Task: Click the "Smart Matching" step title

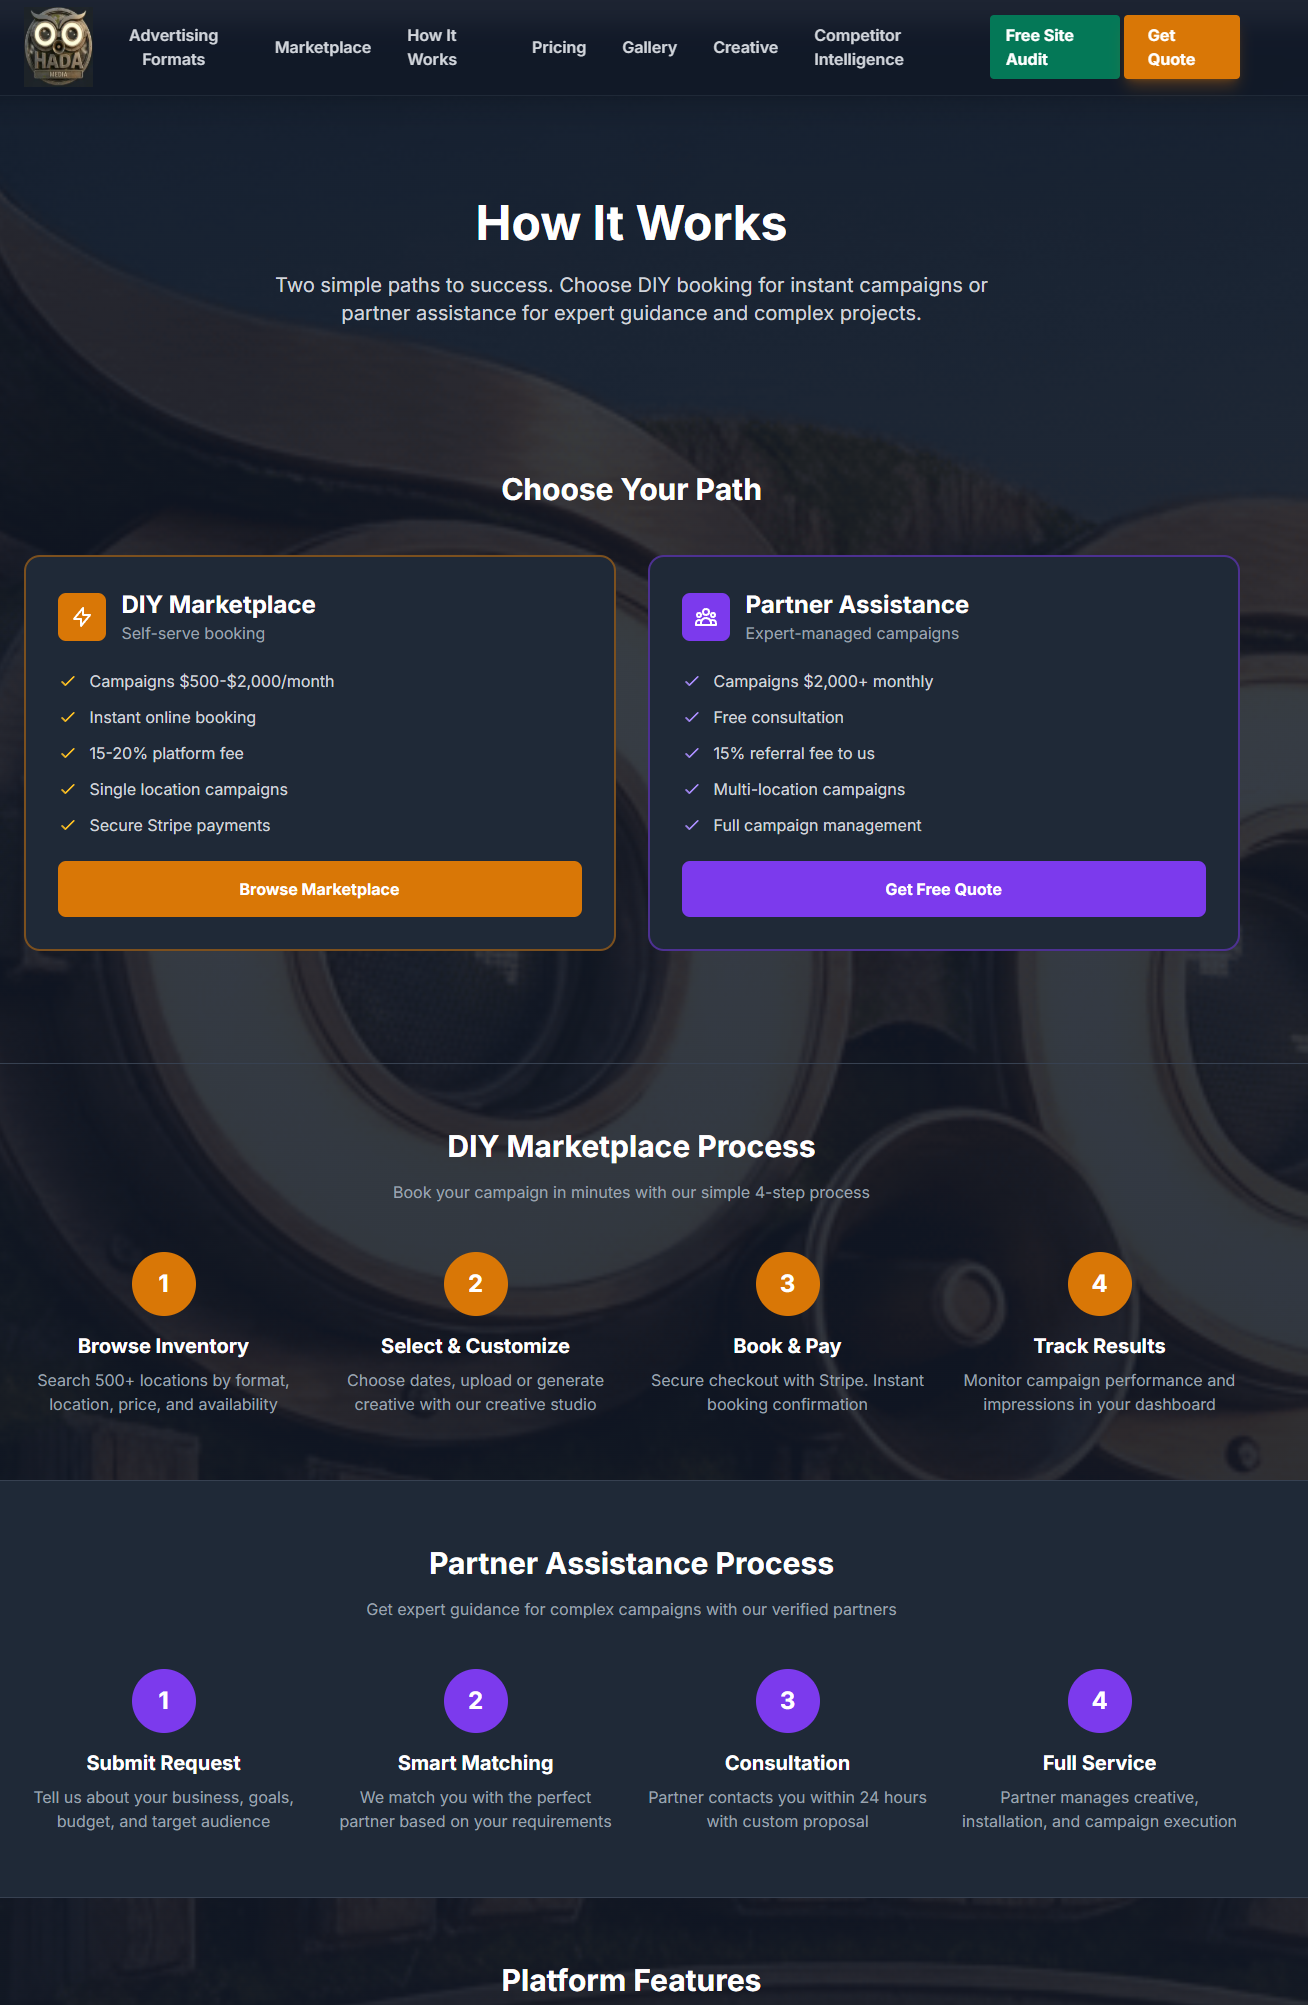Action: (x=476, y=1764)
